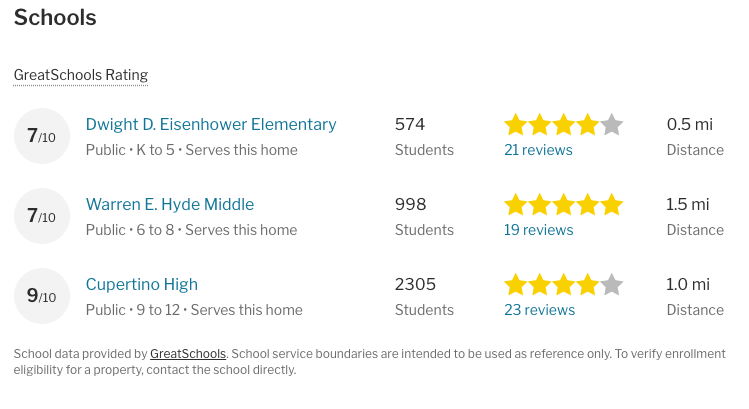Open Warren E. Hyde Middle school link

170,204
